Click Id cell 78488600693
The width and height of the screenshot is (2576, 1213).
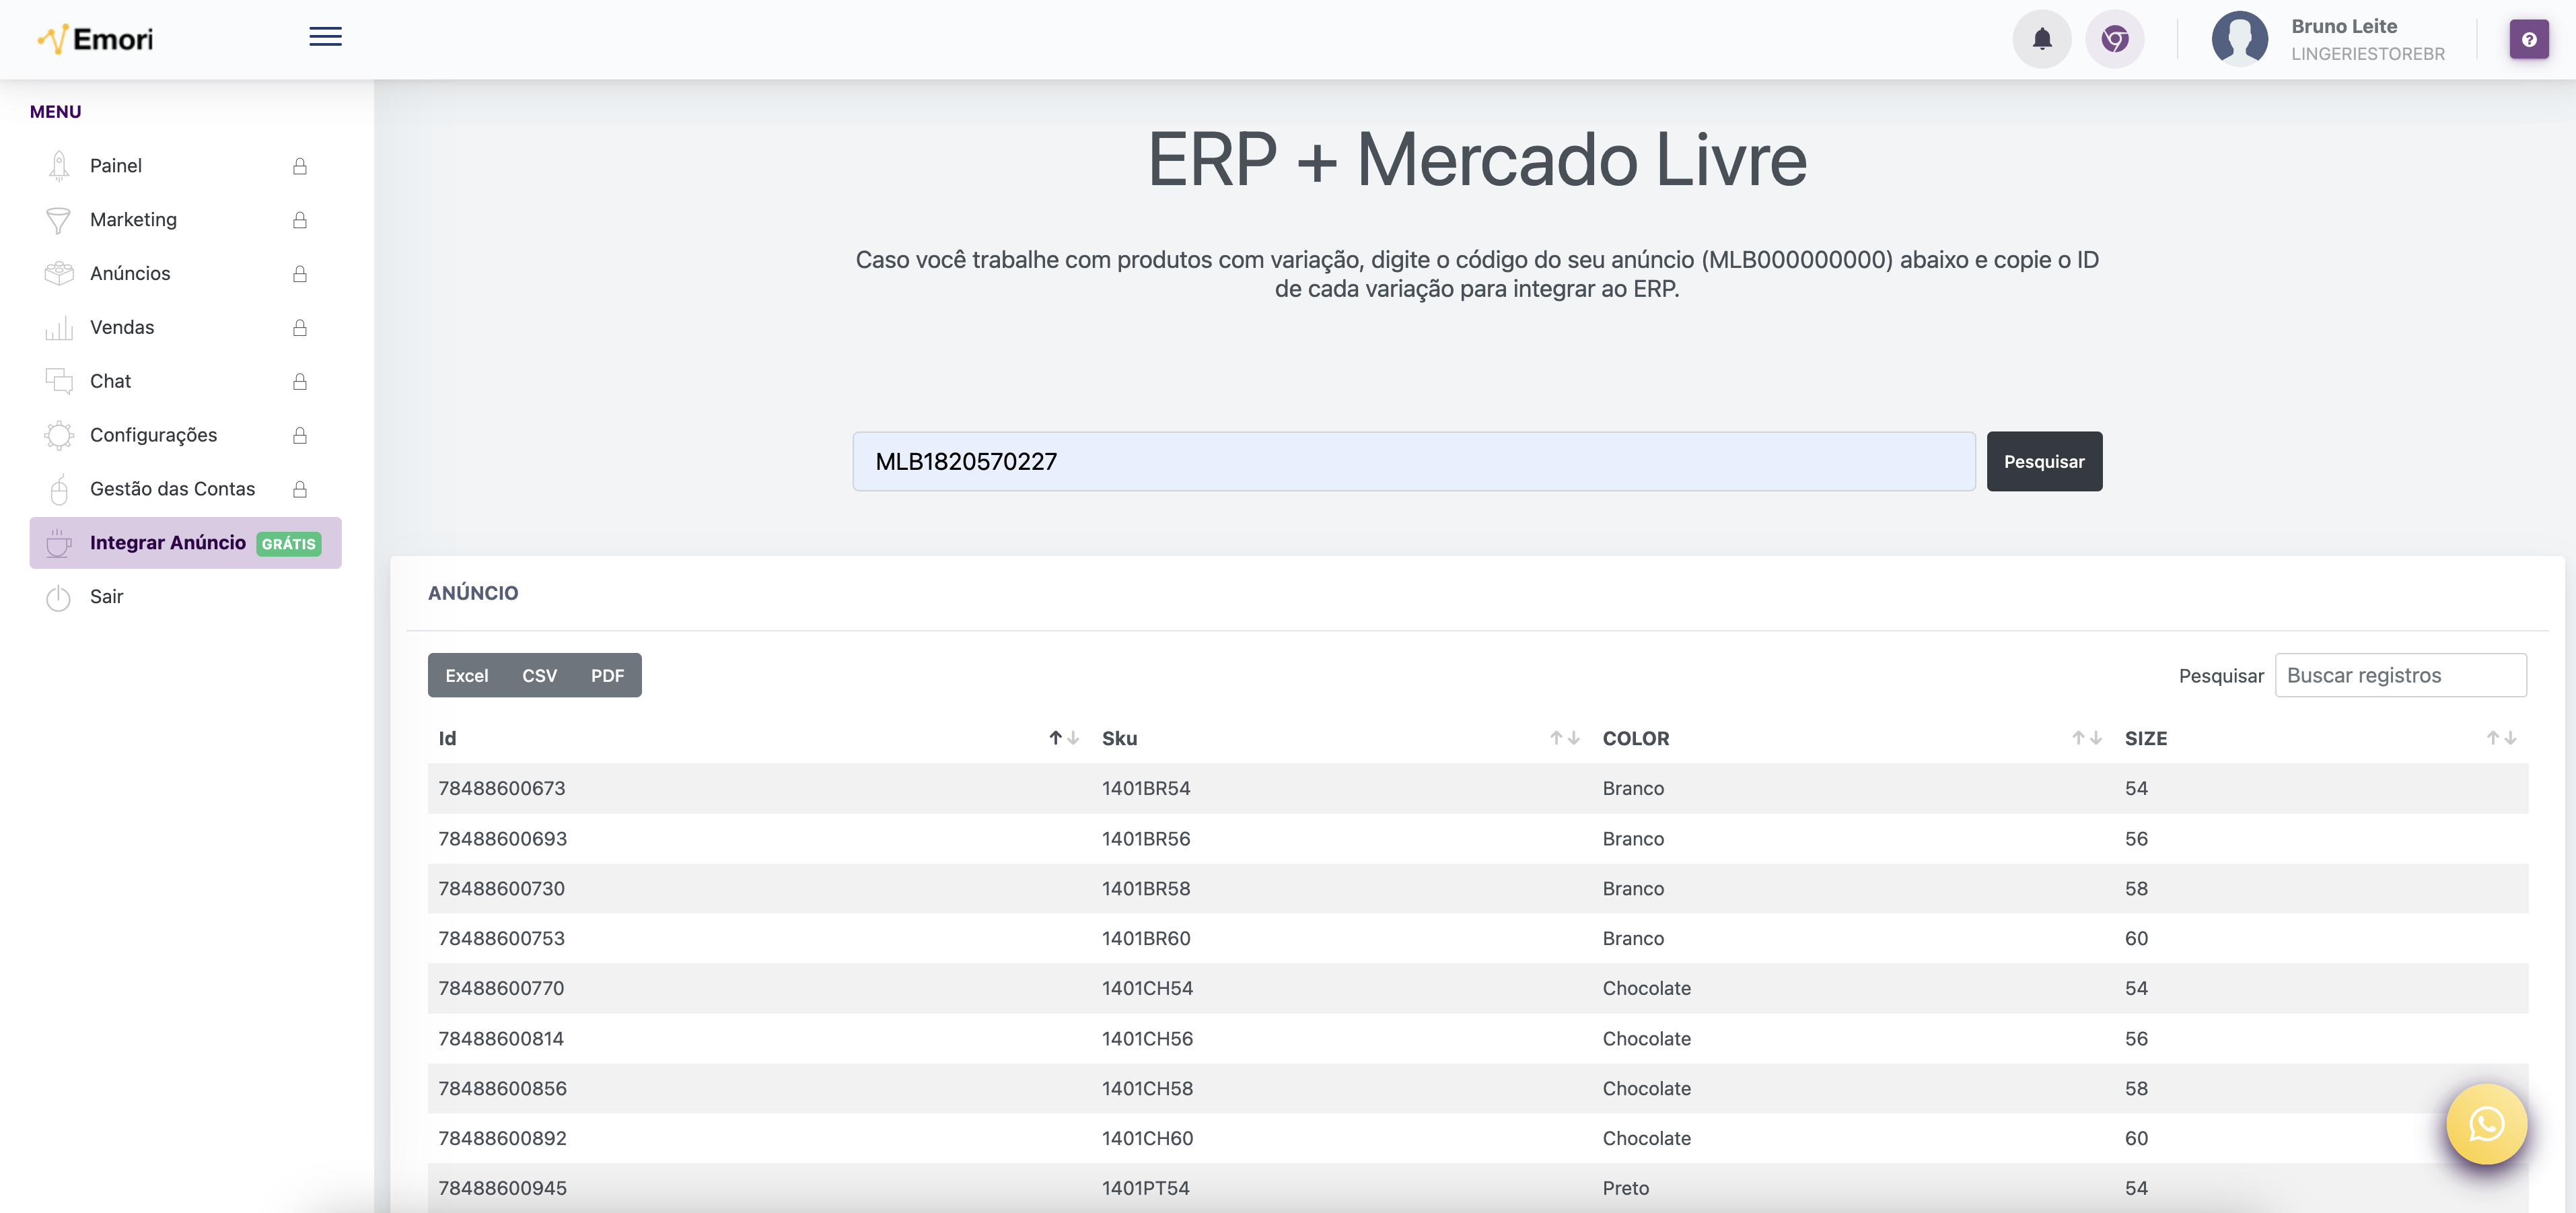(502, 839)
